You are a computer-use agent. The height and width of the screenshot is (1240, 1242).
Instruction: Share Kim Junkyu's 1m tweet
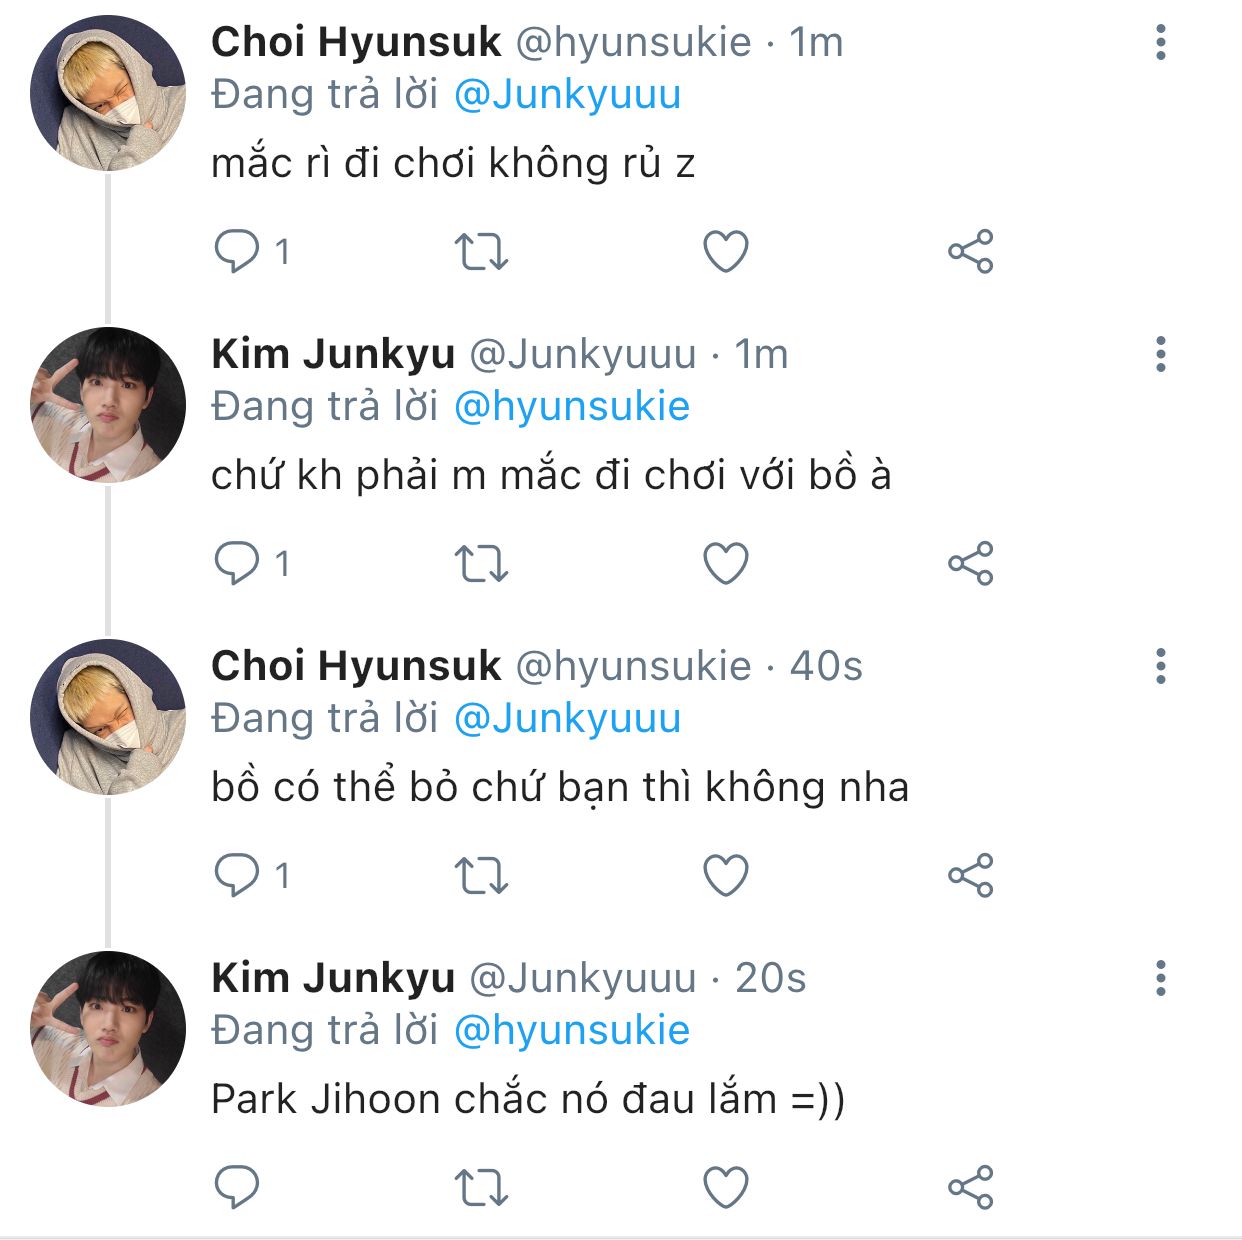(970, 563)
